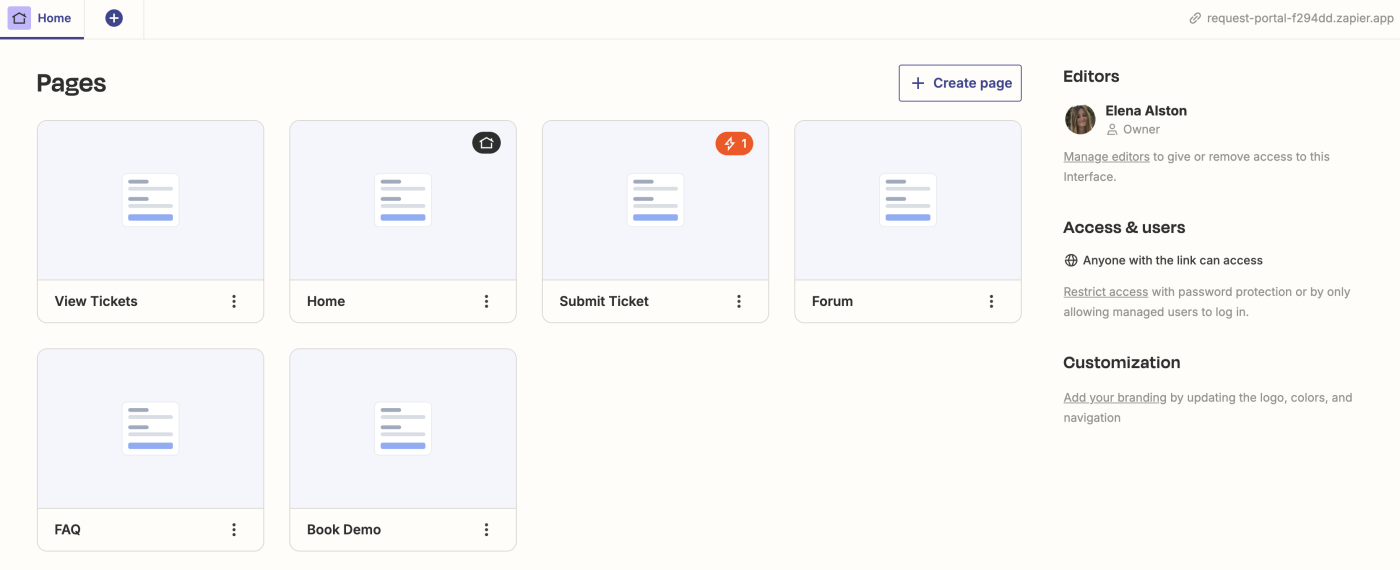The height and width of the screenshot is (570, 1400).
Task: Open the FAQ page three-dot menu
Action: pyautogui.click(x=234, y=529)
